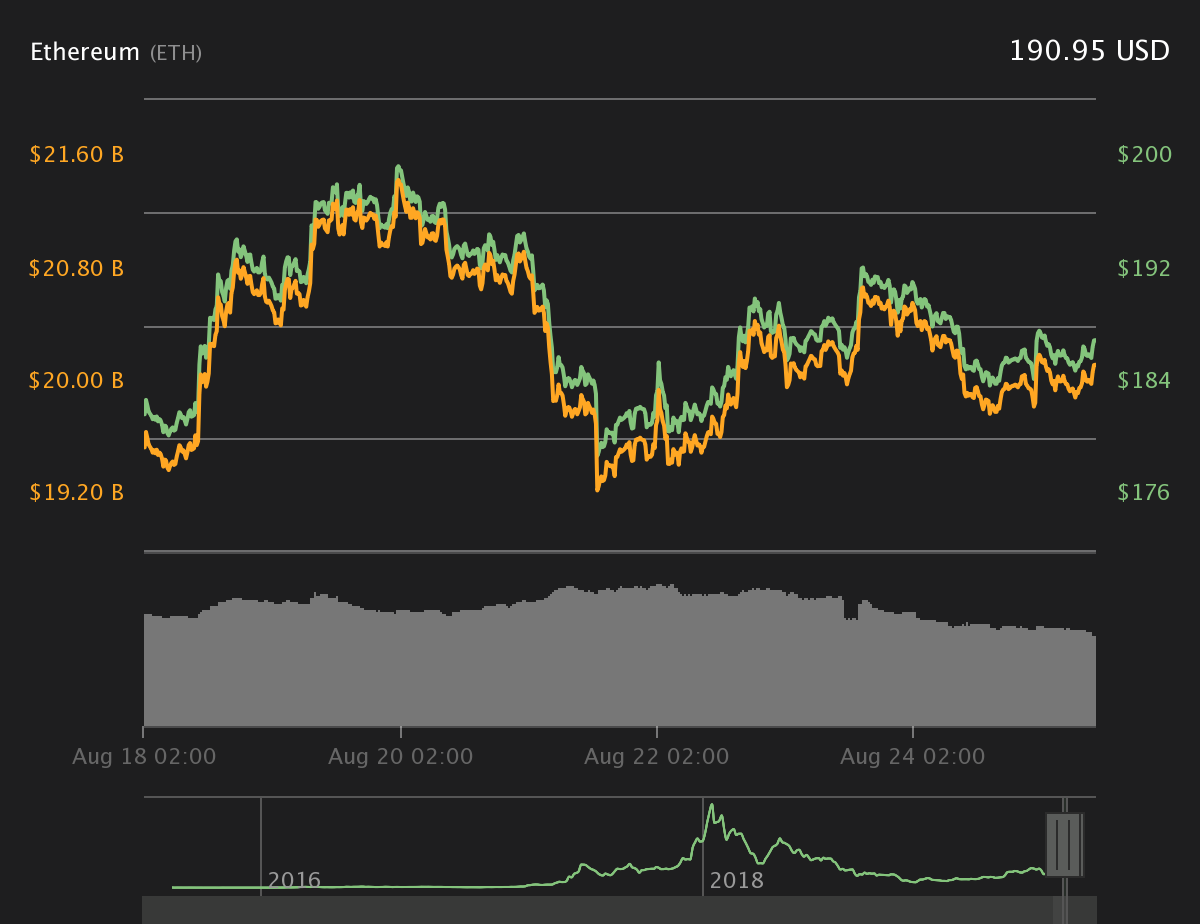The height and width of the screenshot is (924, 1200).
Task: Click the Aug 22 02:00 date label
Action: click(x=656, y=757)
